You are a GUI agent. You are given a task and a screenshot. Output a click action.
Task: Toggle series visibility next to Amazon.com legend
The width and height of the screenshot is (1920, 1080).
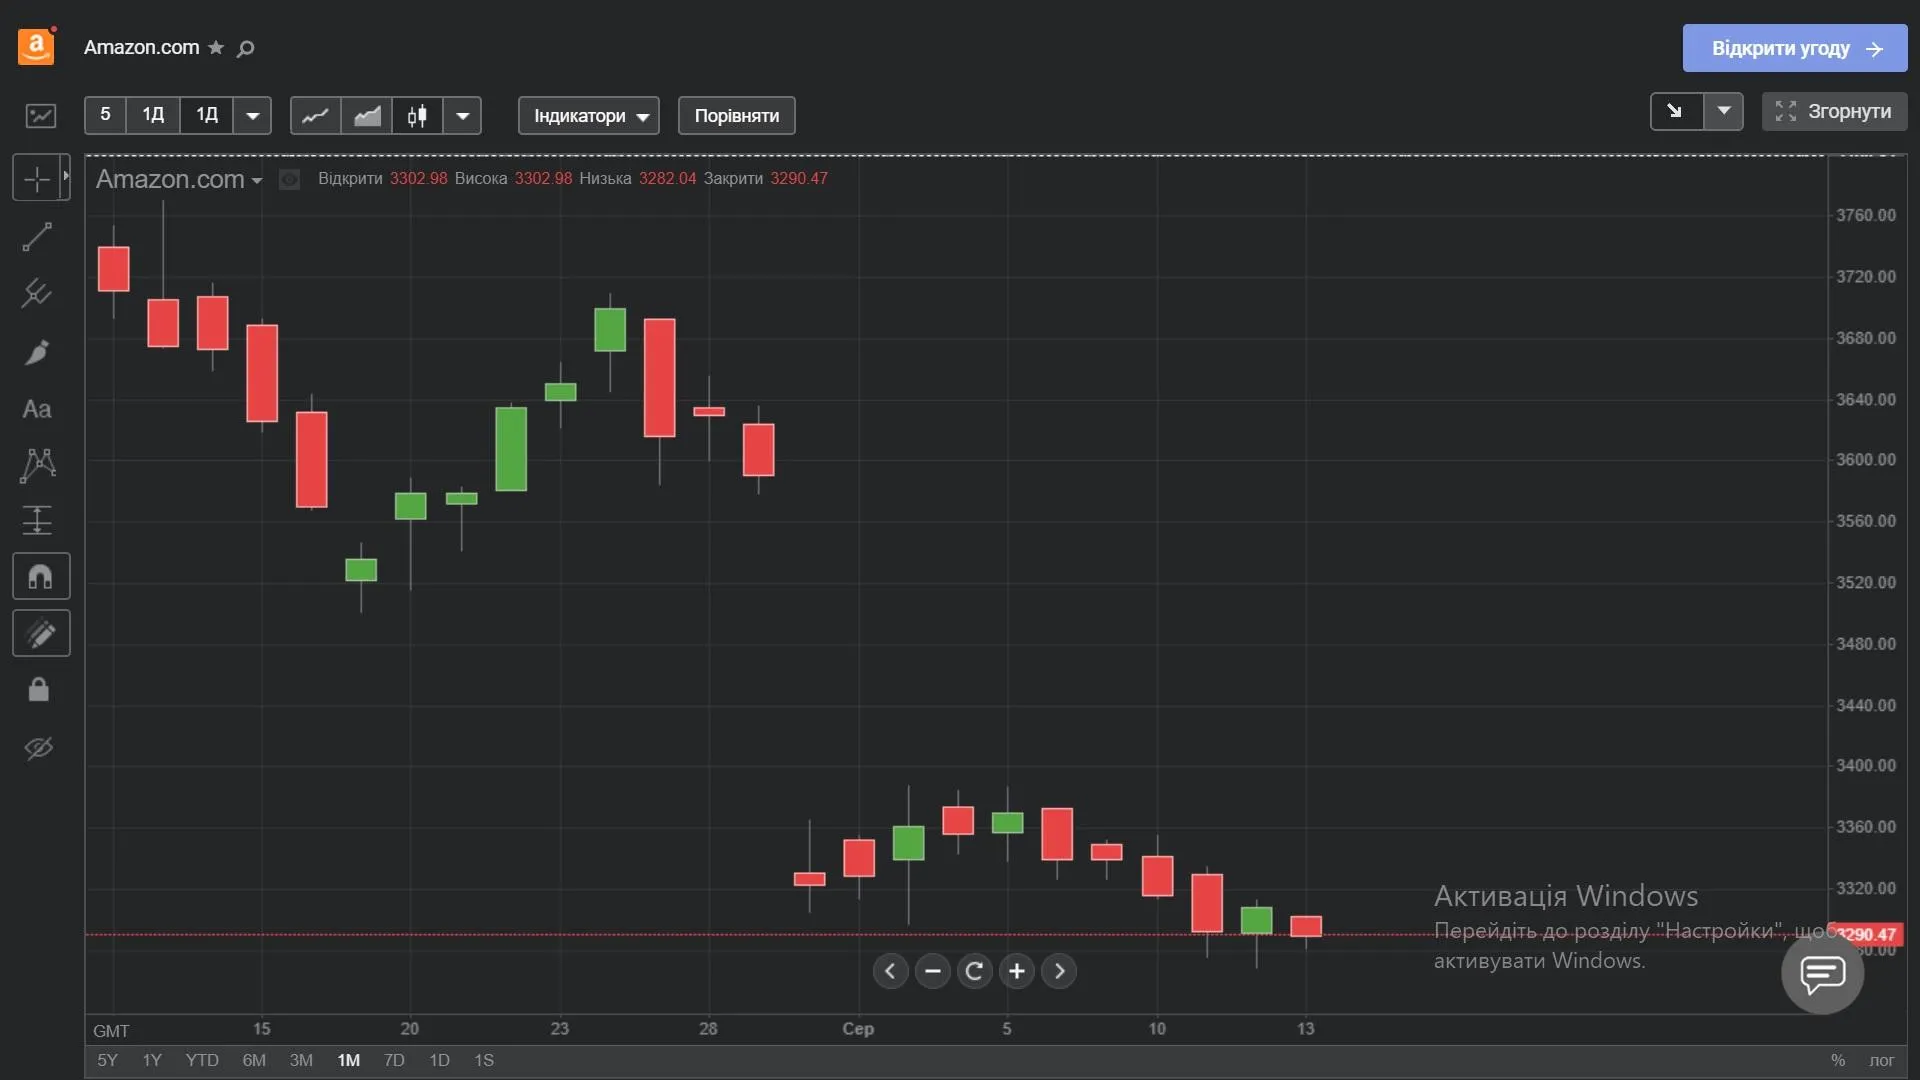[289, 179]
